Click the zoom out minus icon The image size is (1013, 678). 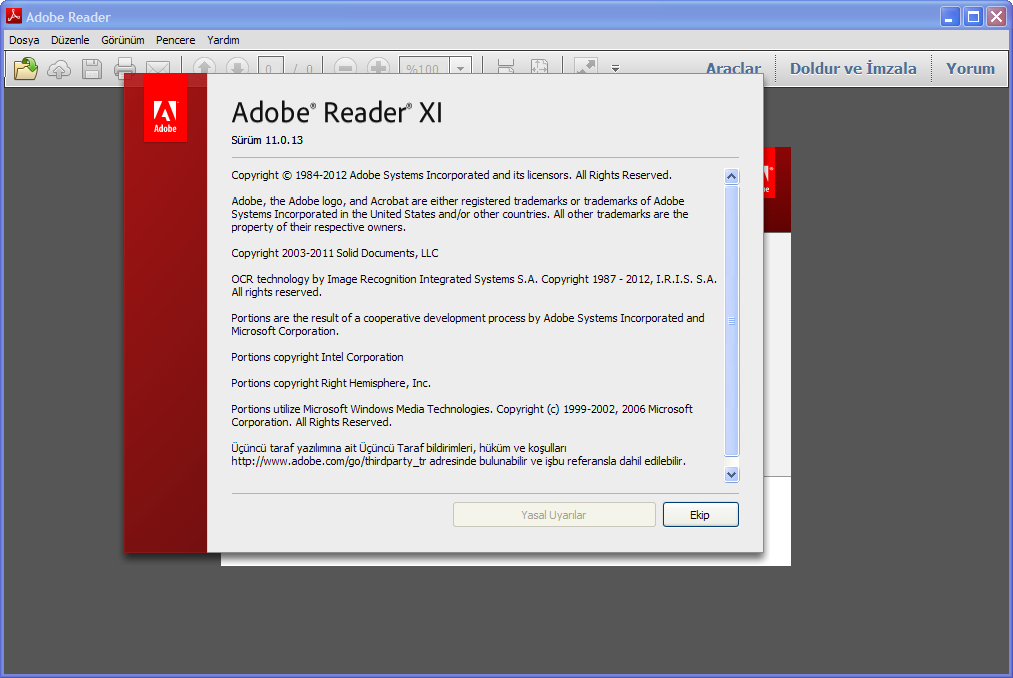tap(346, 65)
